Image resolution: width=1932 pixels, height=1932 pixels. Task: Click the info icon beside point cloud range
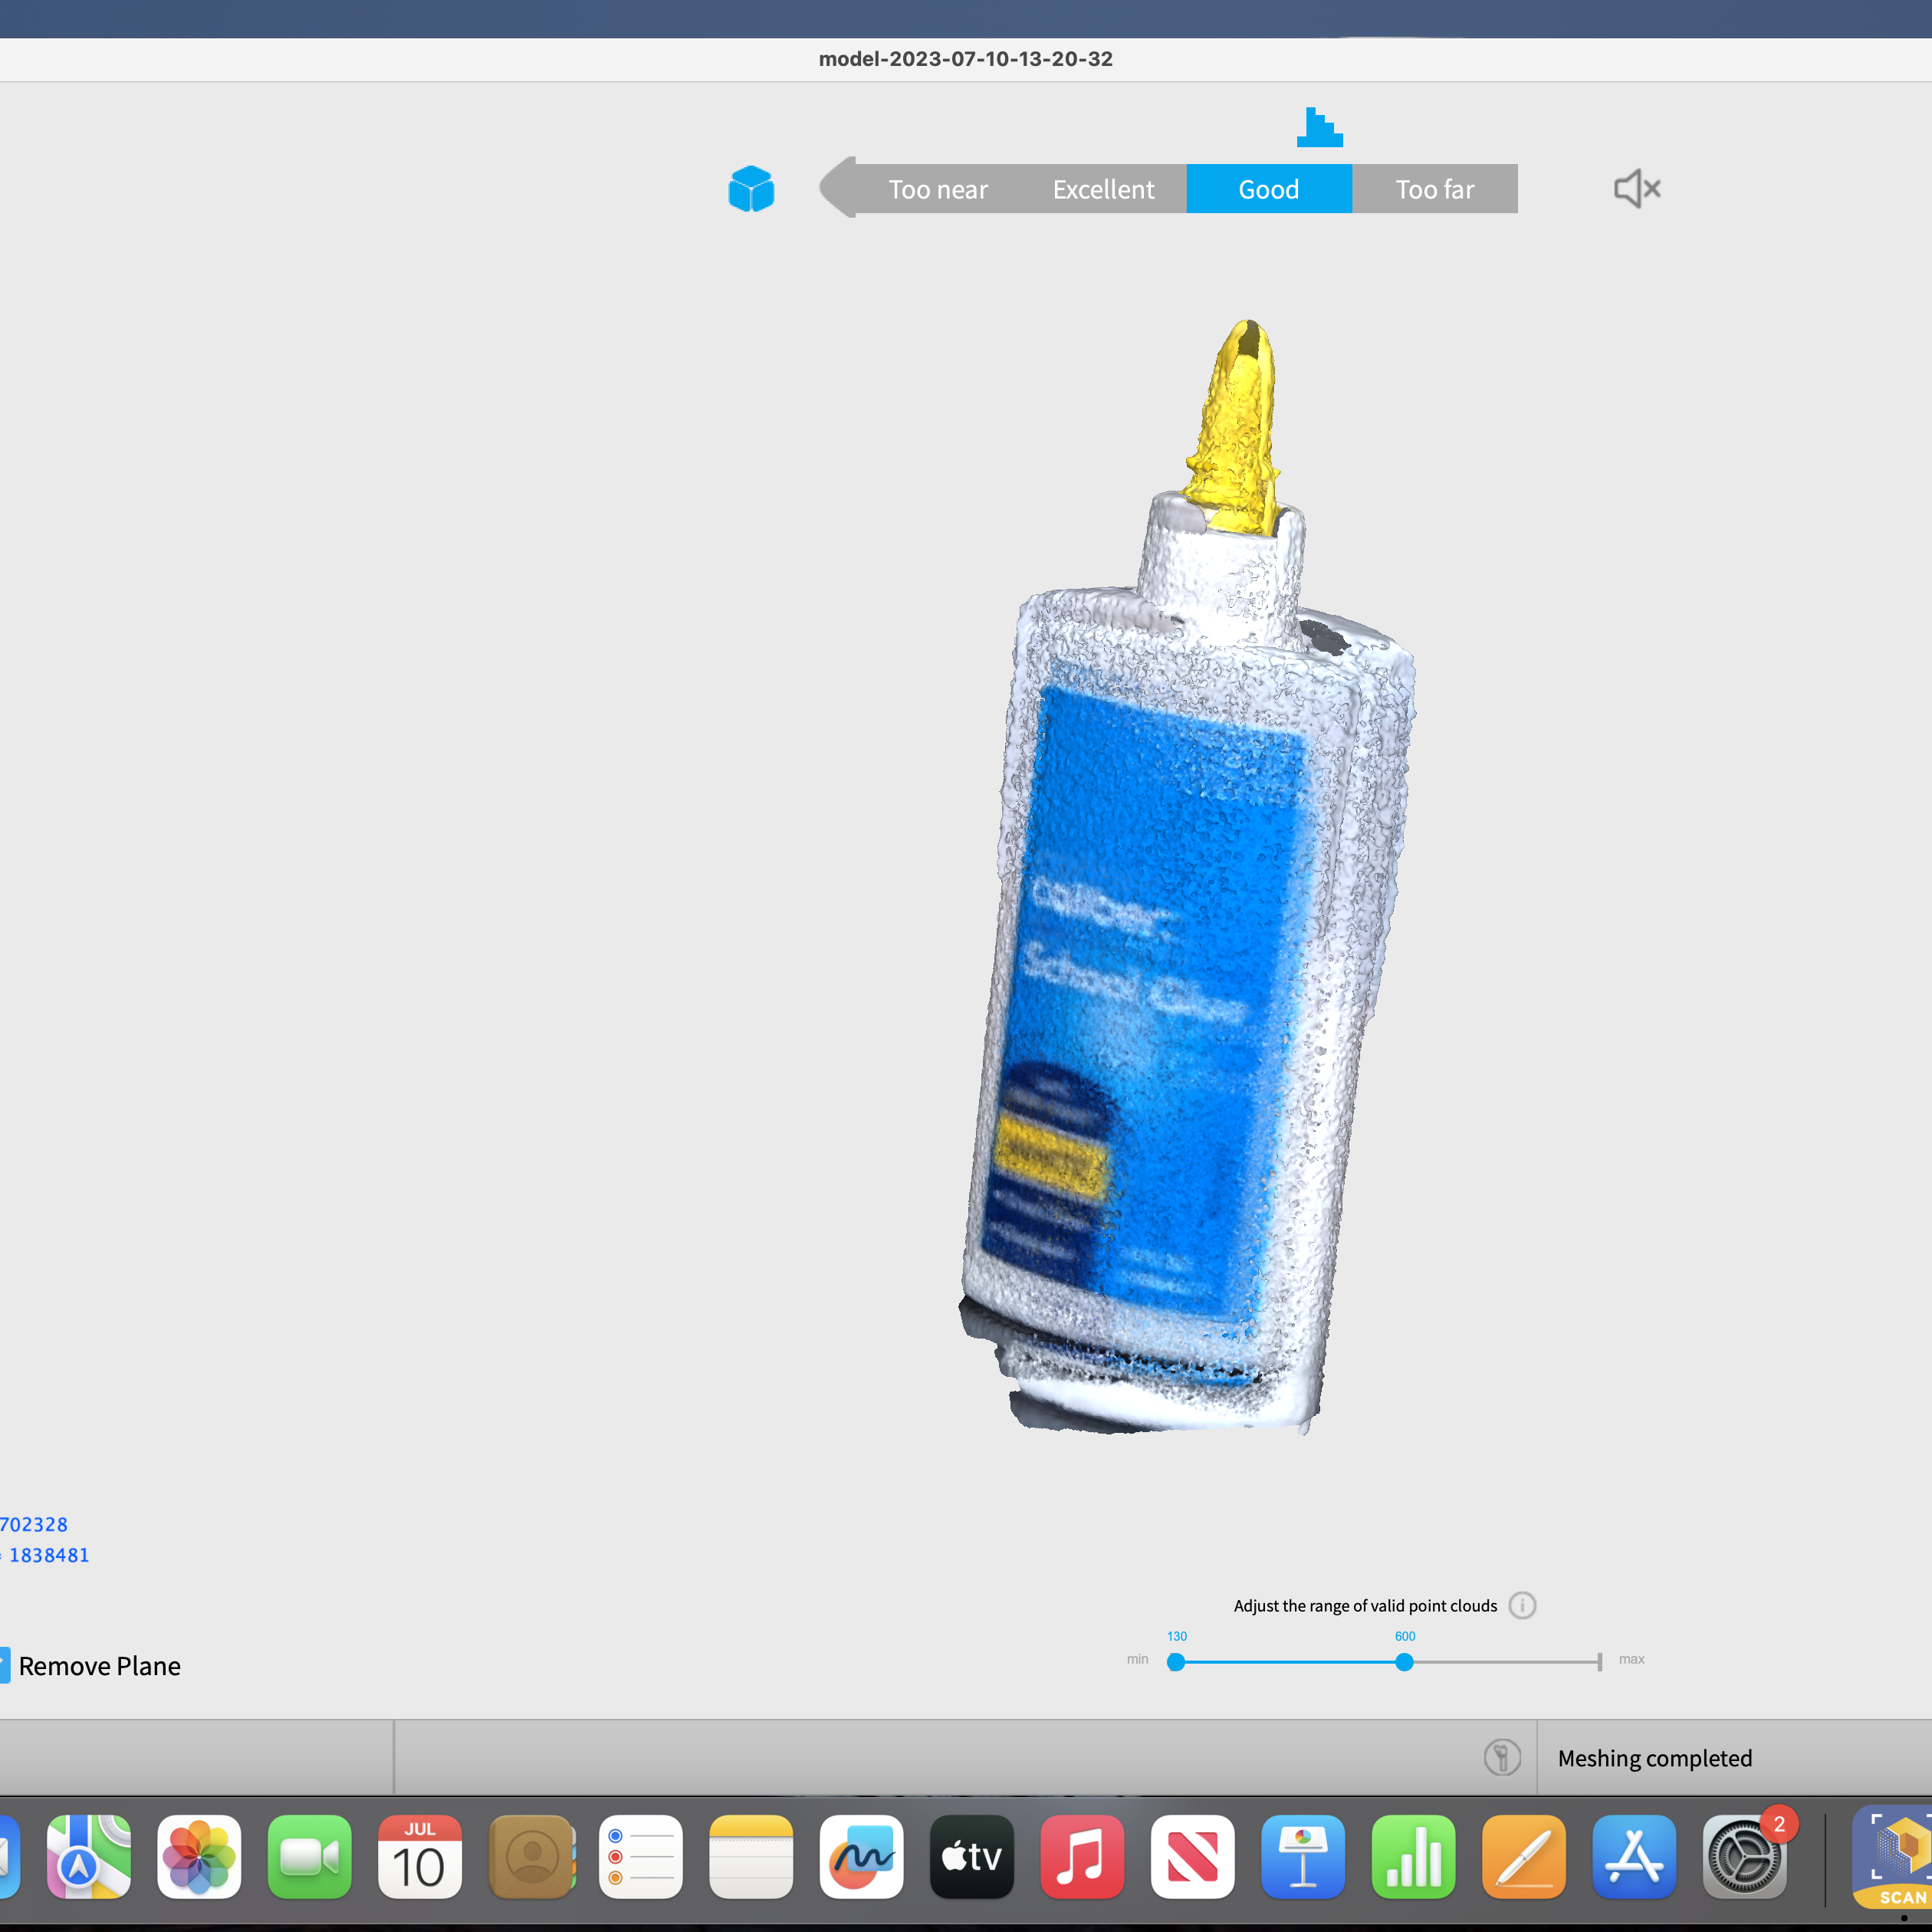pos(1522,1605)
